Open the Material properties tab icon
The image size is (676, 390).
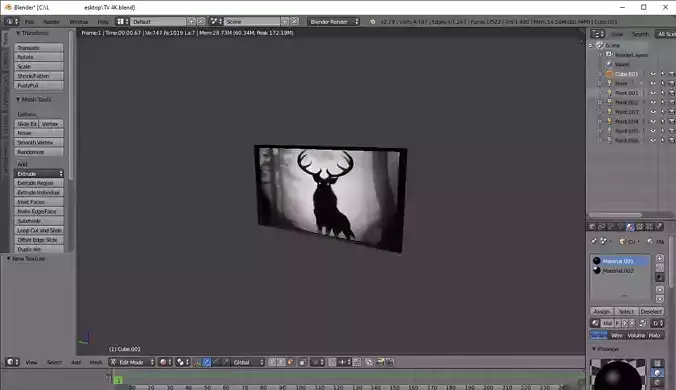pyautogui.click(x=630, y=227)
